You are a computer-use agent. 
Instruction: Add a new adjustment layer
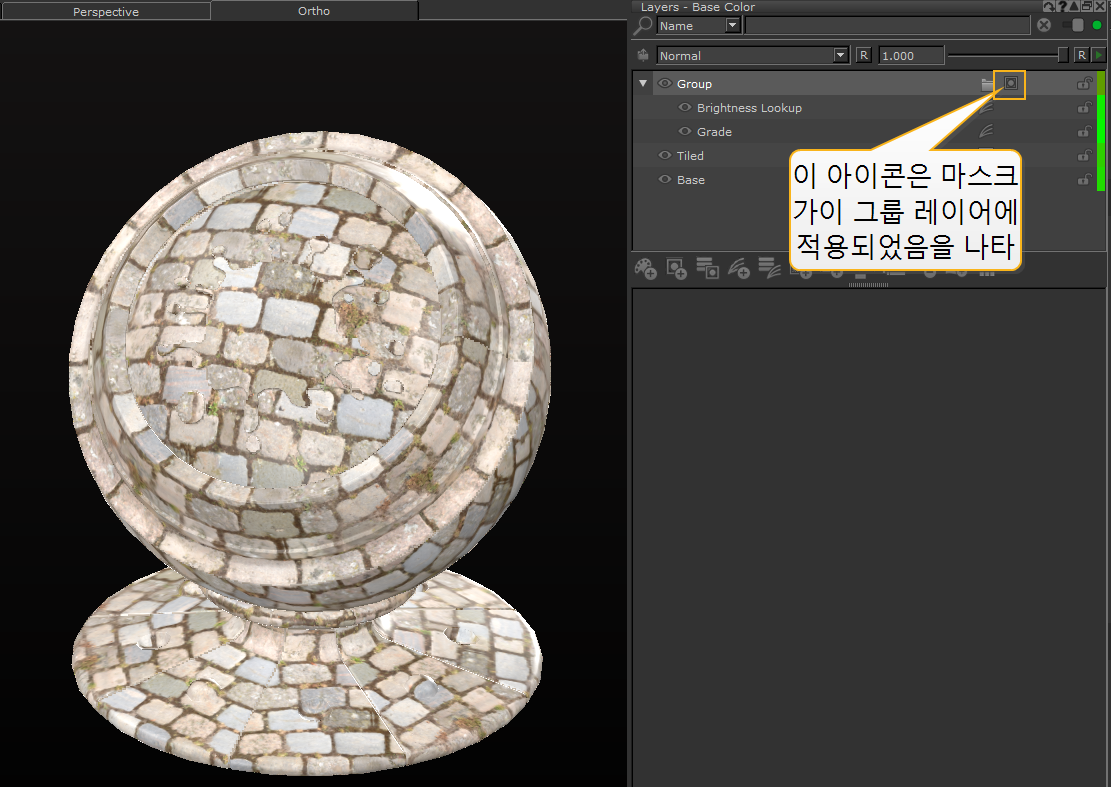point(739,269)
